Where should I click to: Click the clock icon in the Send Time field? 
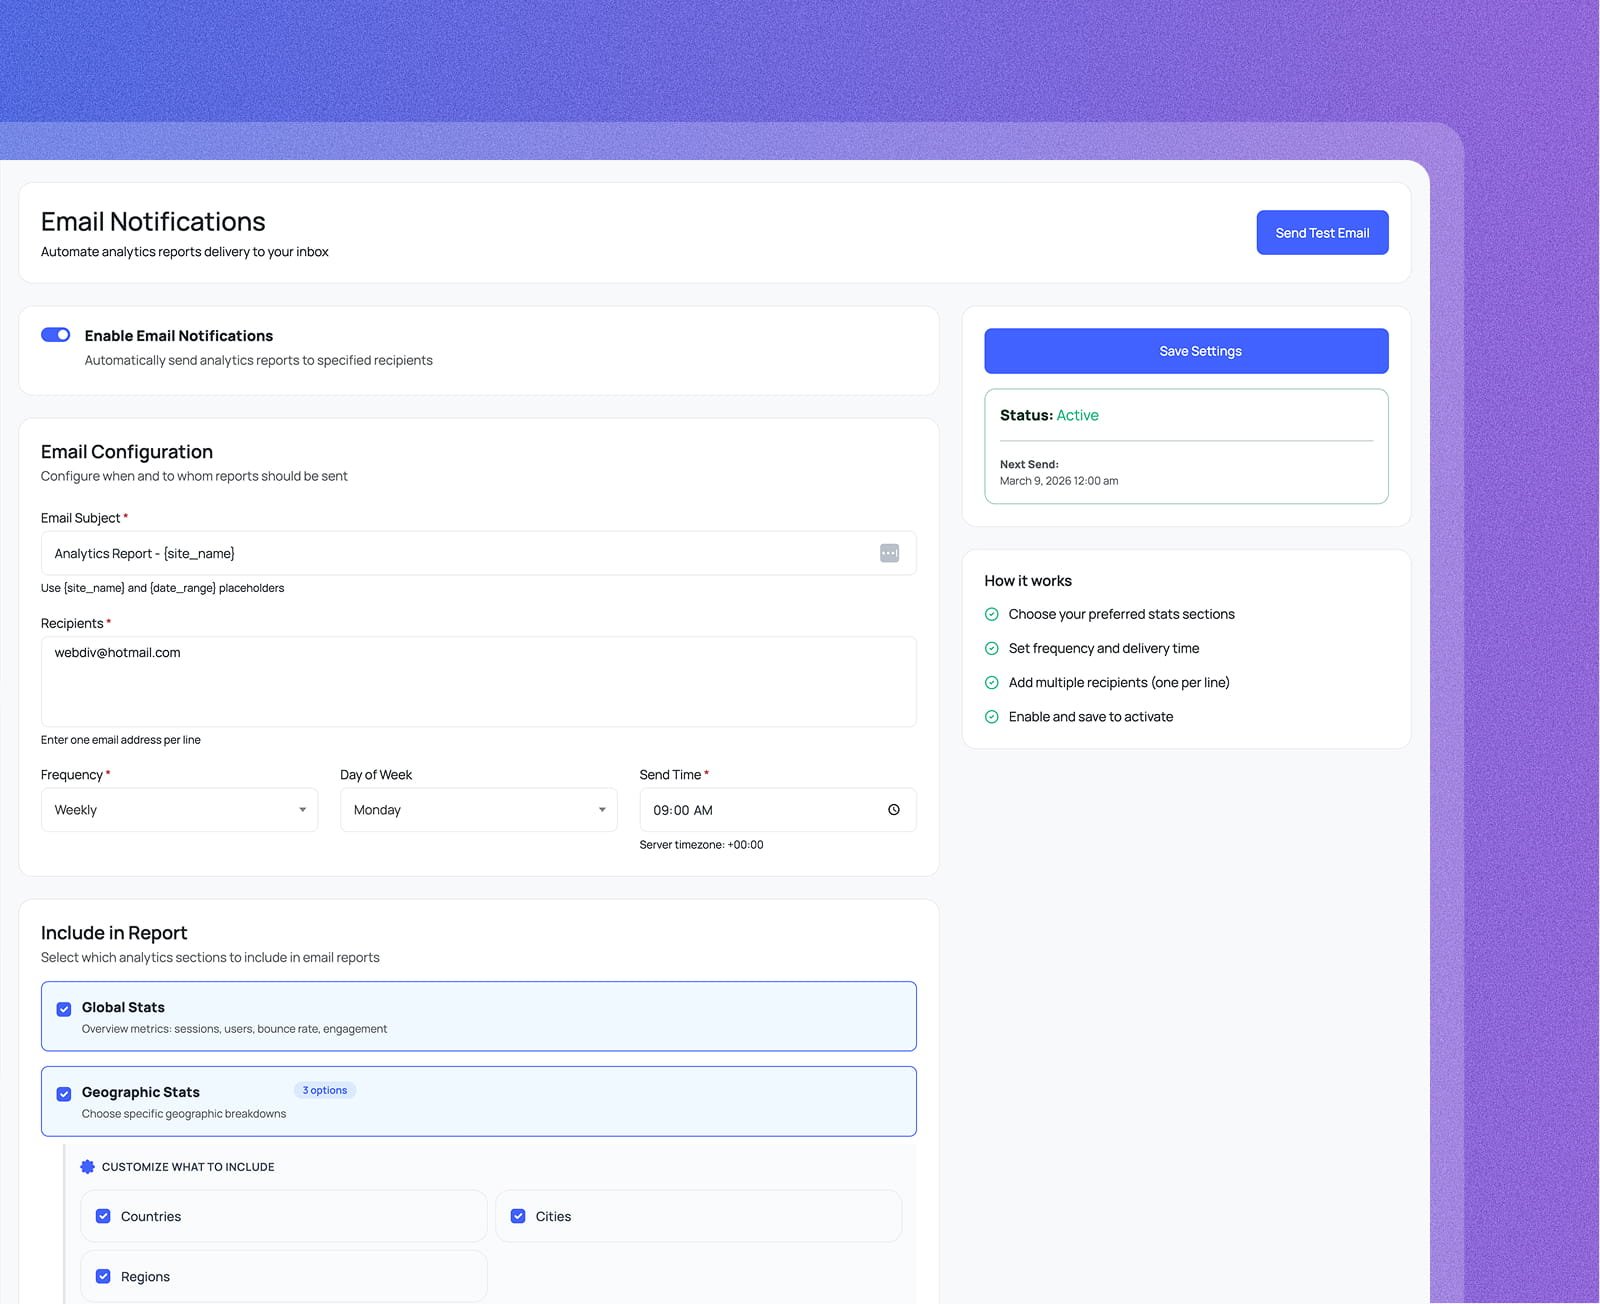click(893, 810)
